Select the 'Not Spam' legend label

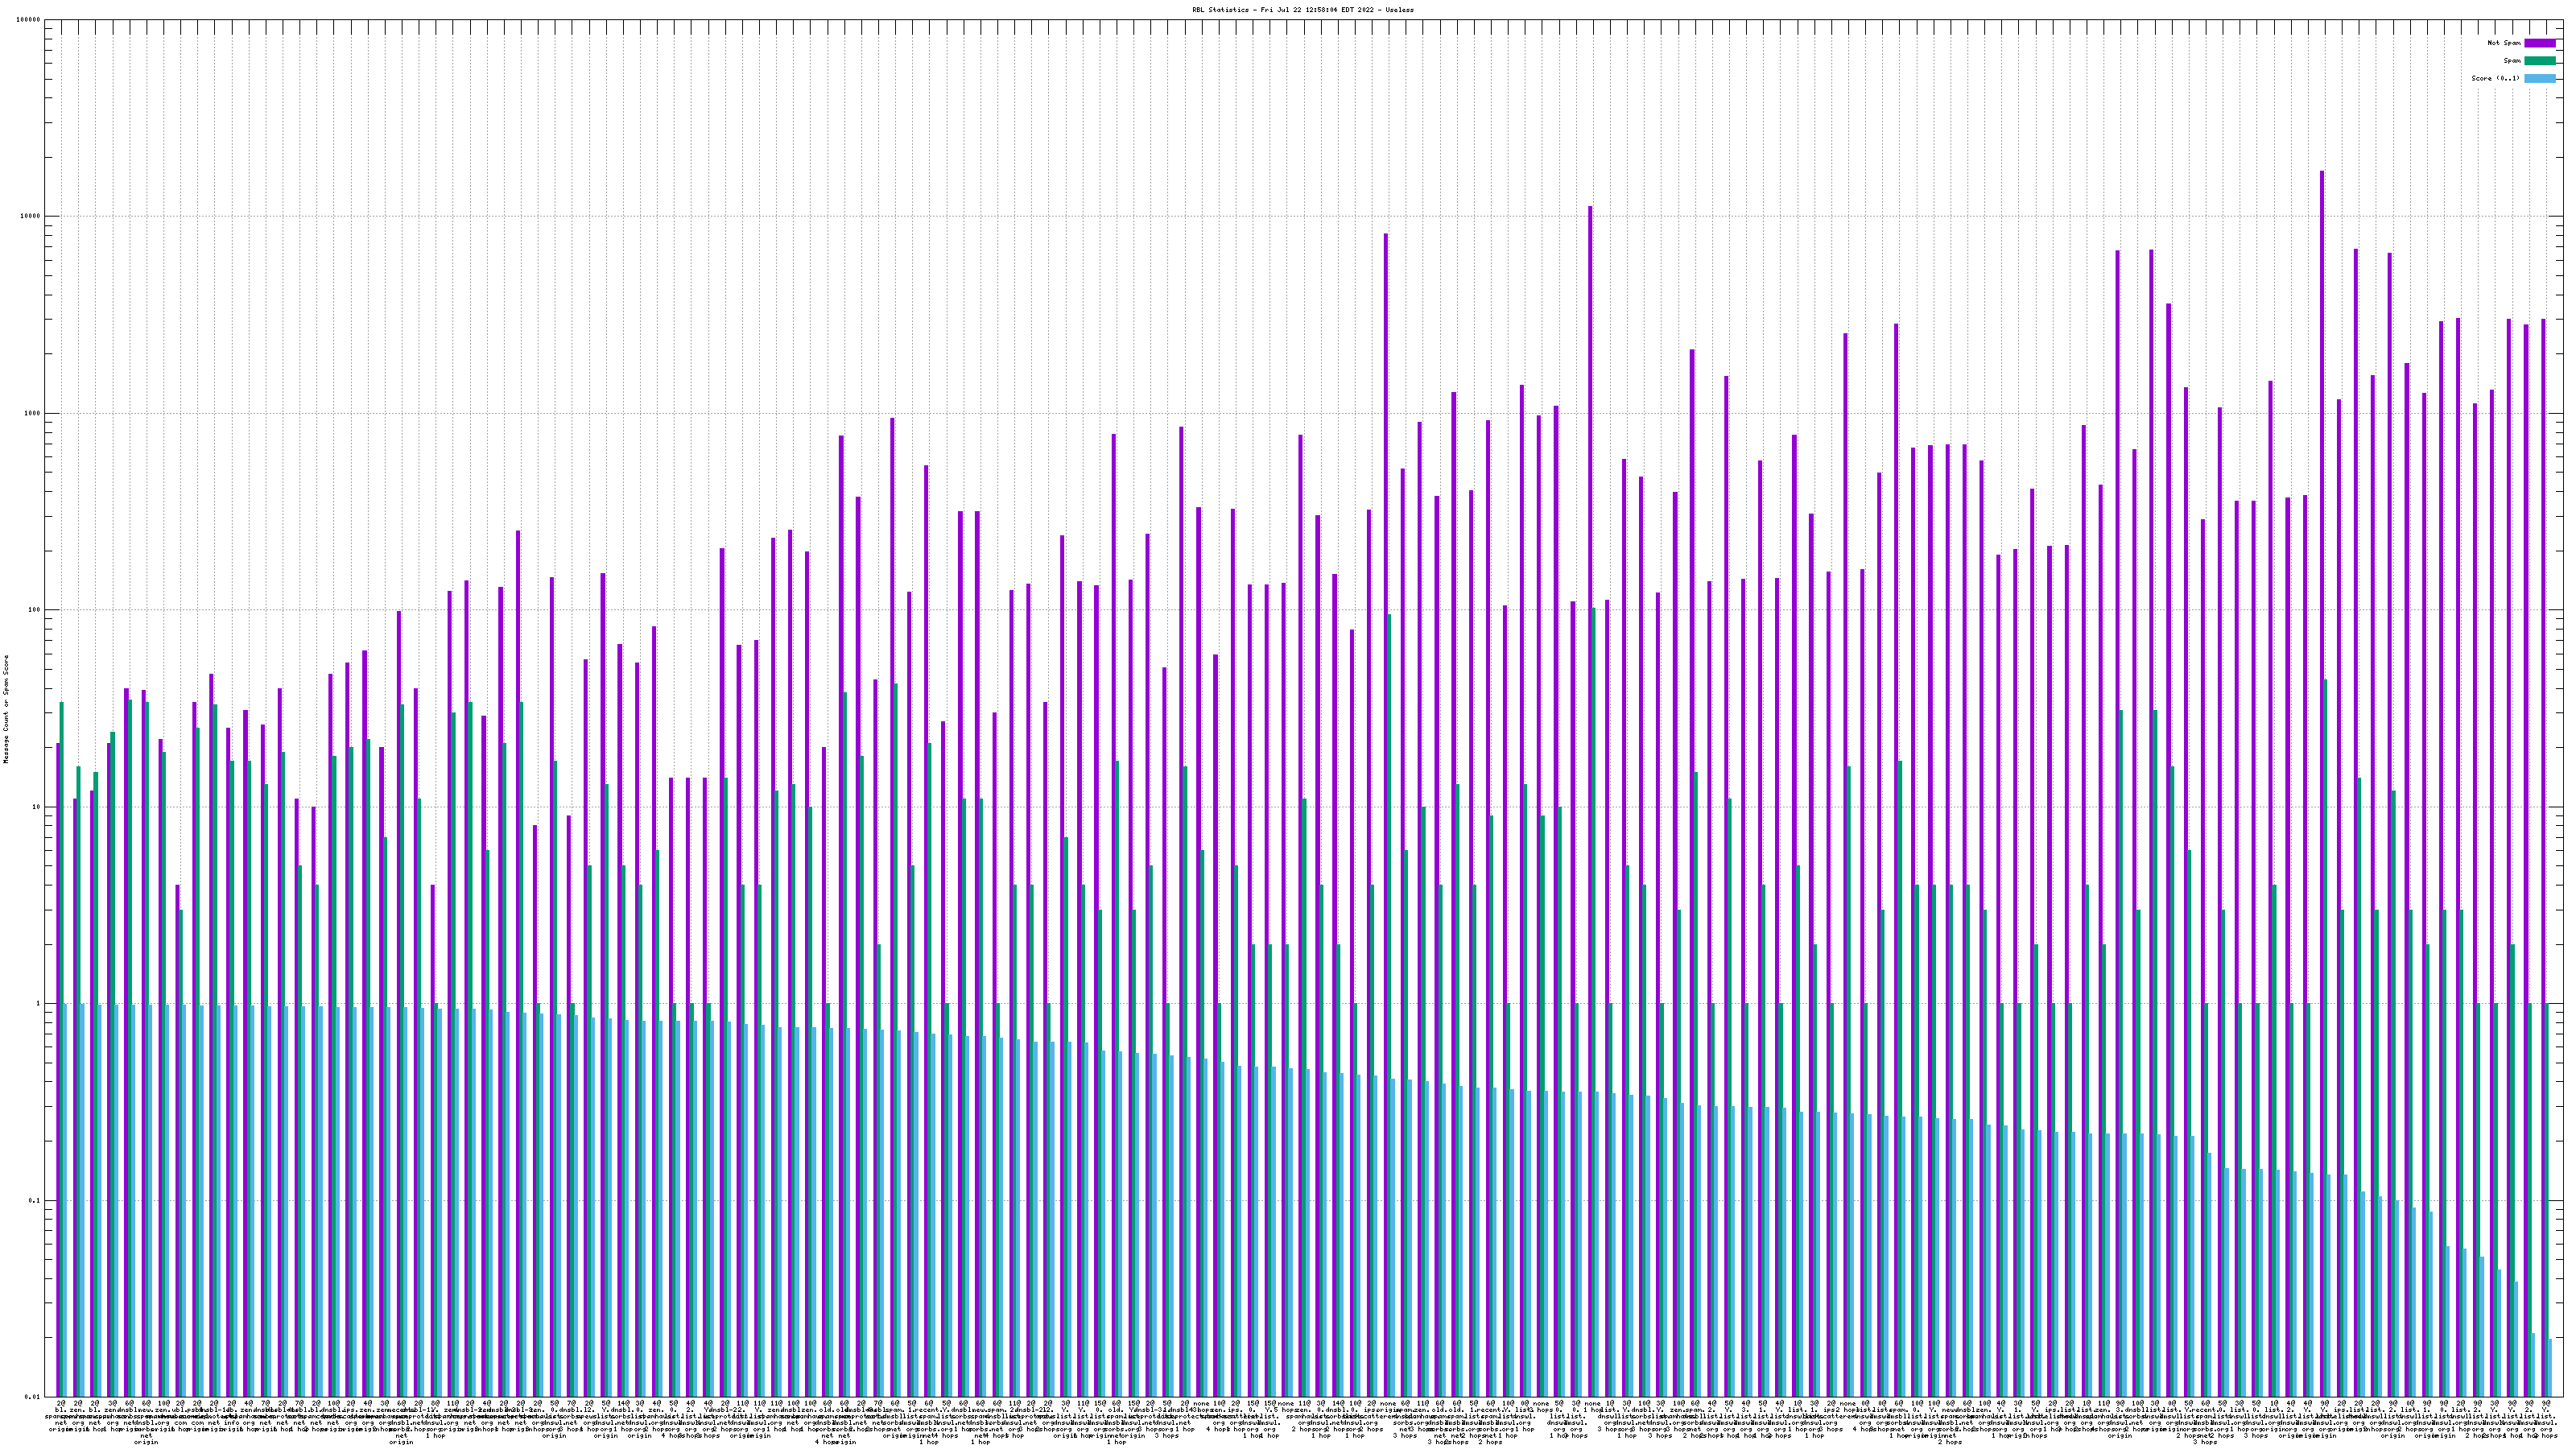click(x=2504, y=43)
